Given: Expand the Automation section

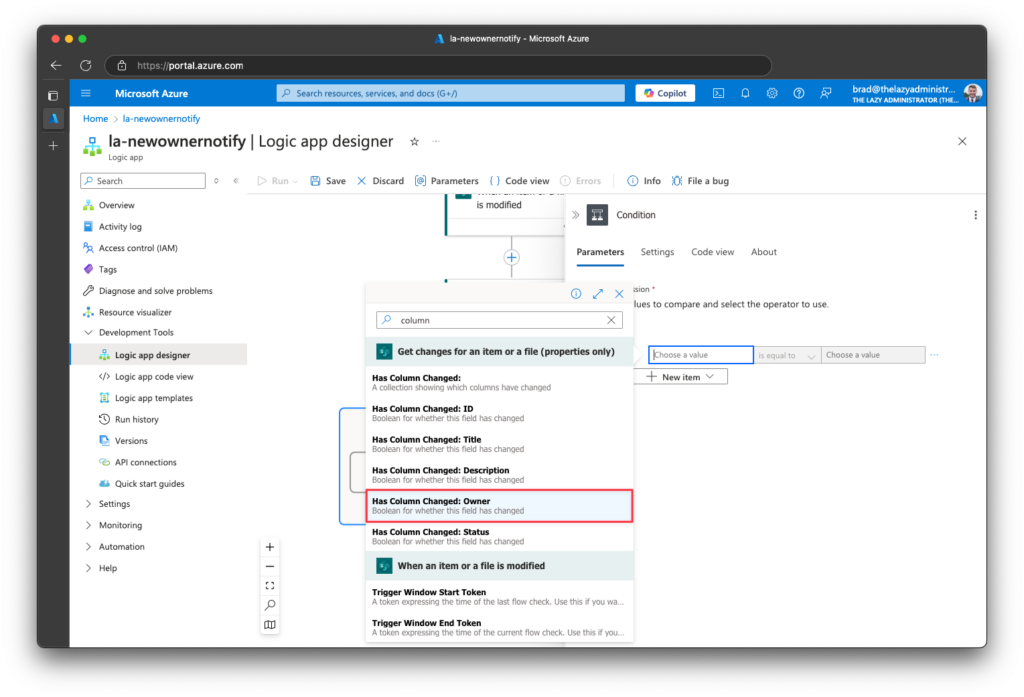Looking at the screenshot, I should [89, 547].
